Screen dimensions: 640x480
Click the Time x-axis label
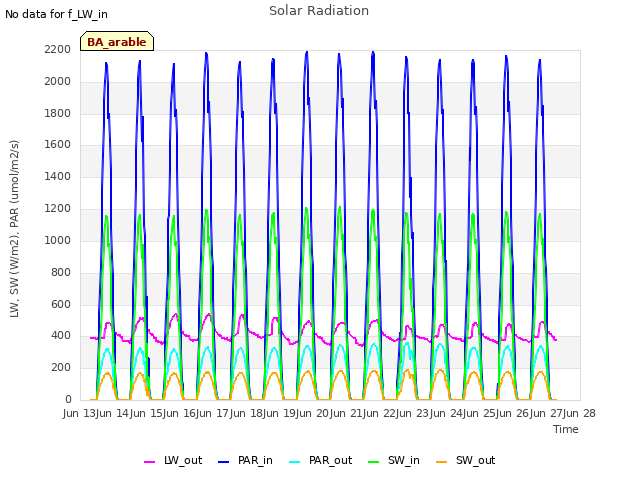coord(566,429)
